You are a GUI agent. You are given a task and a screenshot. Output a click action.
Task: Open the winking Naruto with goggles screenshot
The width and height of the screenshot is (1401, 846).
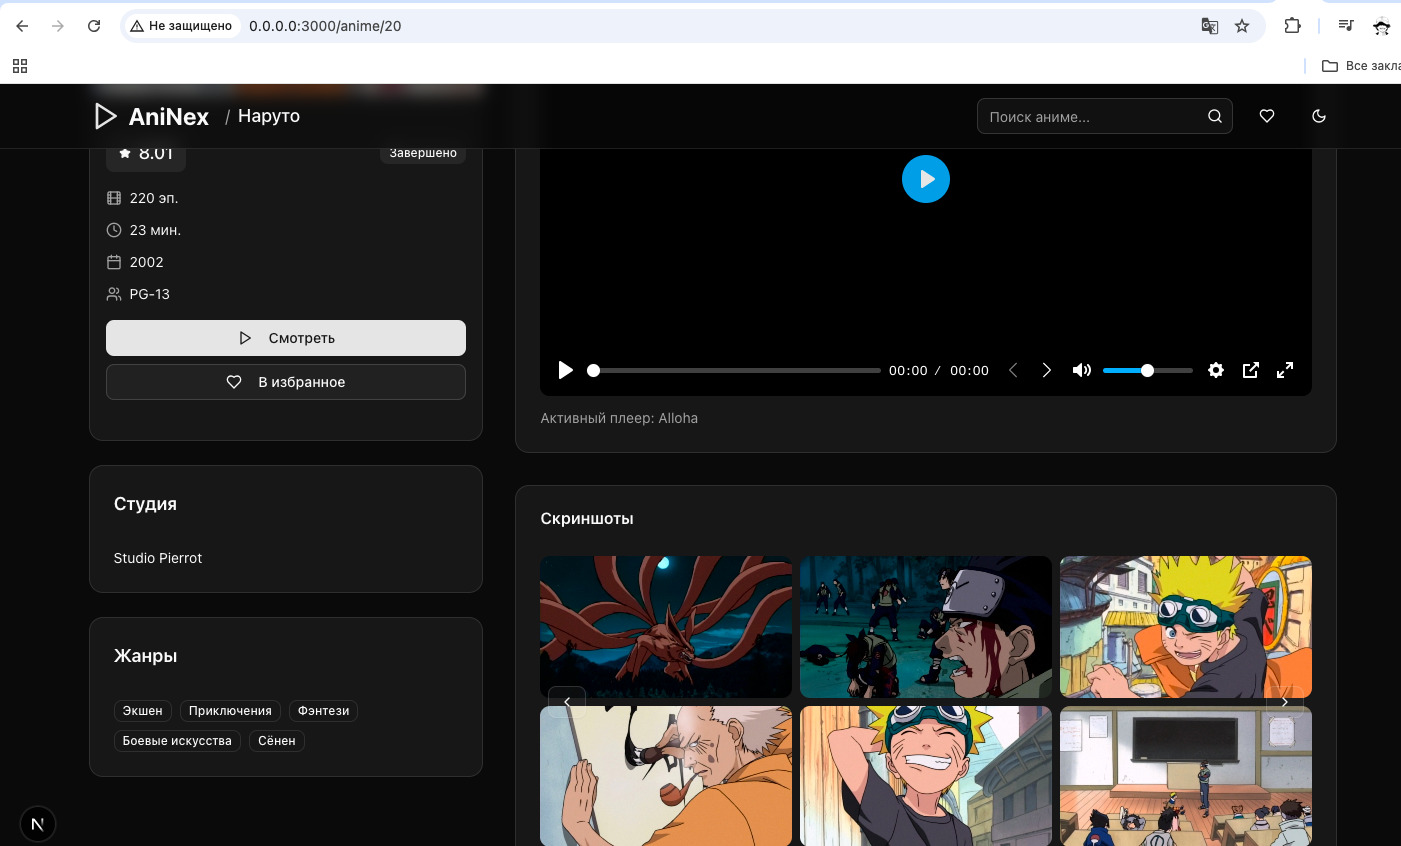pyautogui.click(x=1186, y=627)
